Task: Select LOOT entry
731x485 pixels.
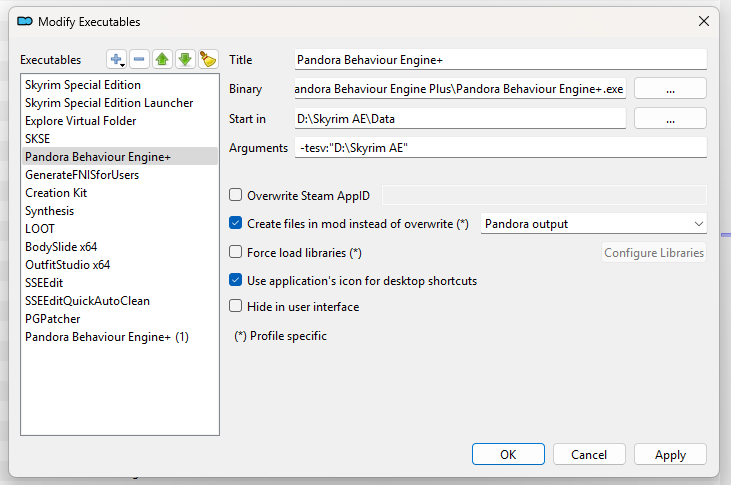Action: (x=120, y=229)
